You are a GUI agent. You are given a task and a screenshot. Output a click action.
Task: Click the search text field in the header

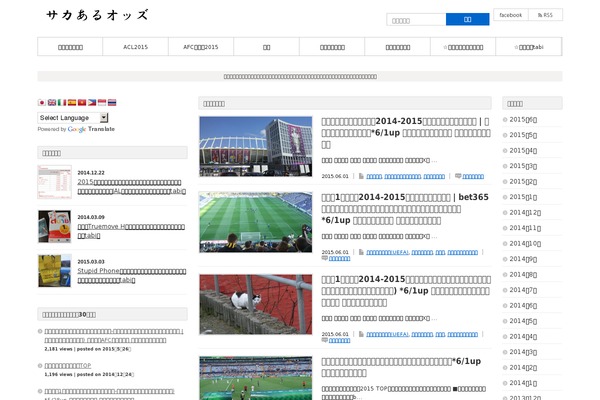tap(416, 20)
